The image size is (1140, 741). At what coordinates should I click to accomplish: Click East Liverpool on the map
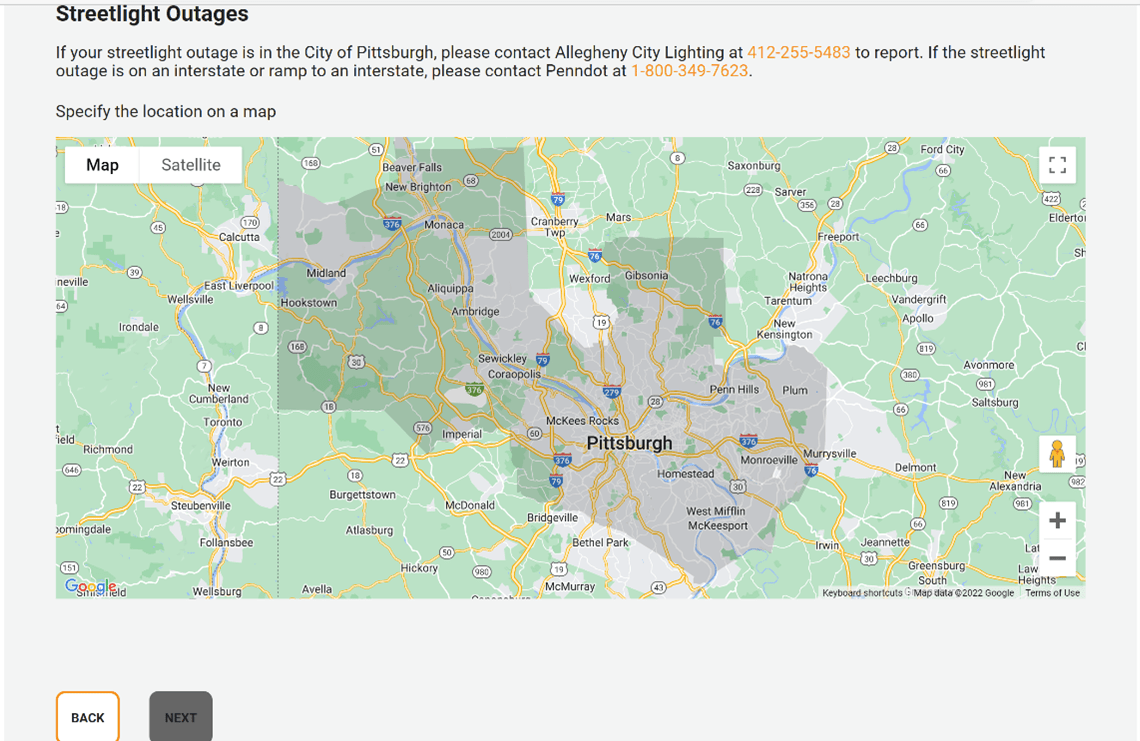(238, 285)
